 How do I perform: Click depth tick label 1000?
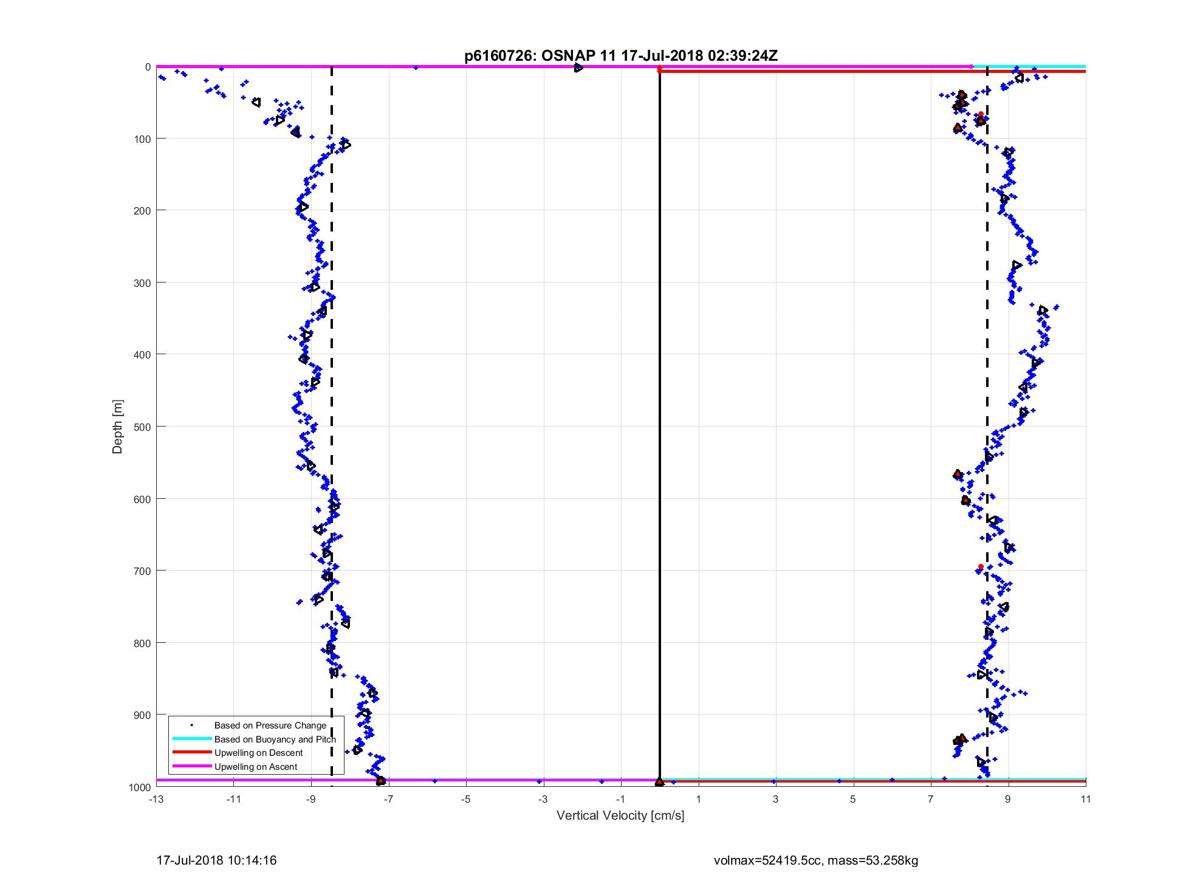tap(138, 786)
